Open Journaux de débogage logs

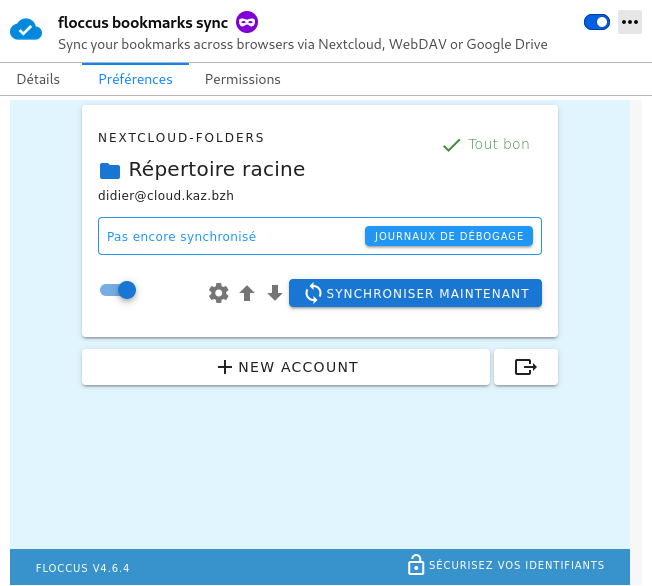(448, 236)
